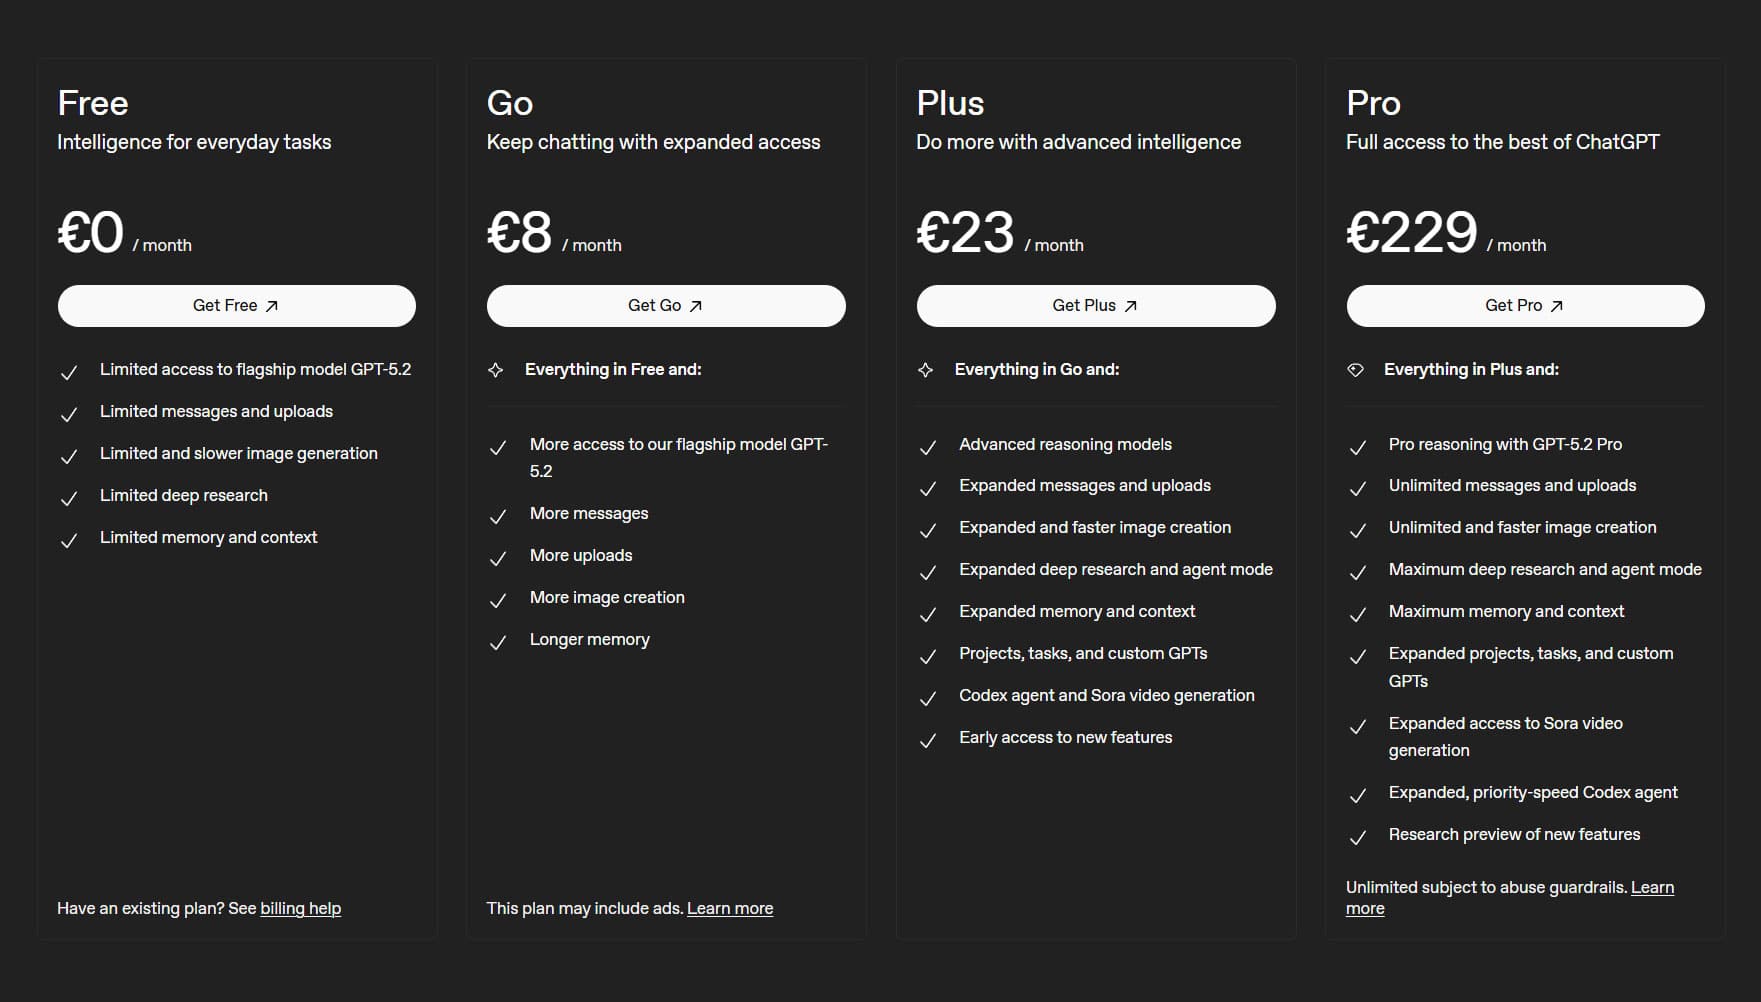
Task: Click the Get Free button
Action: (236, 306)
